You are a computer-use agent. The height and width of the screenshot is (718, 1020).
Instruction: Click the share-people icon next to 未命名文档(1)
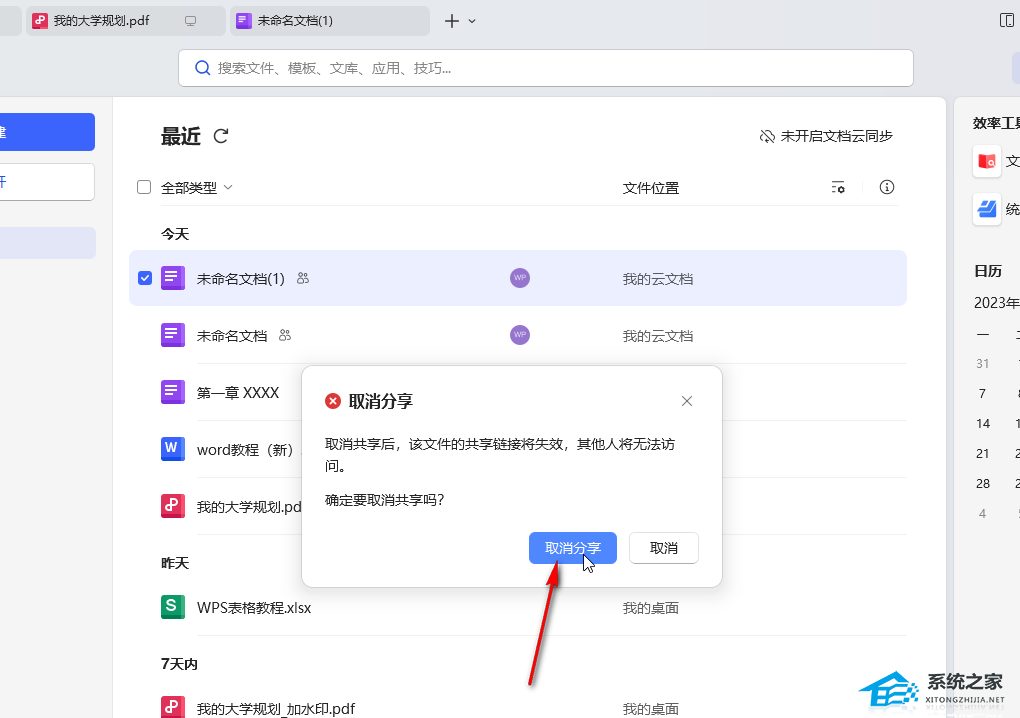pyautogui.click(x=302, y=278)
